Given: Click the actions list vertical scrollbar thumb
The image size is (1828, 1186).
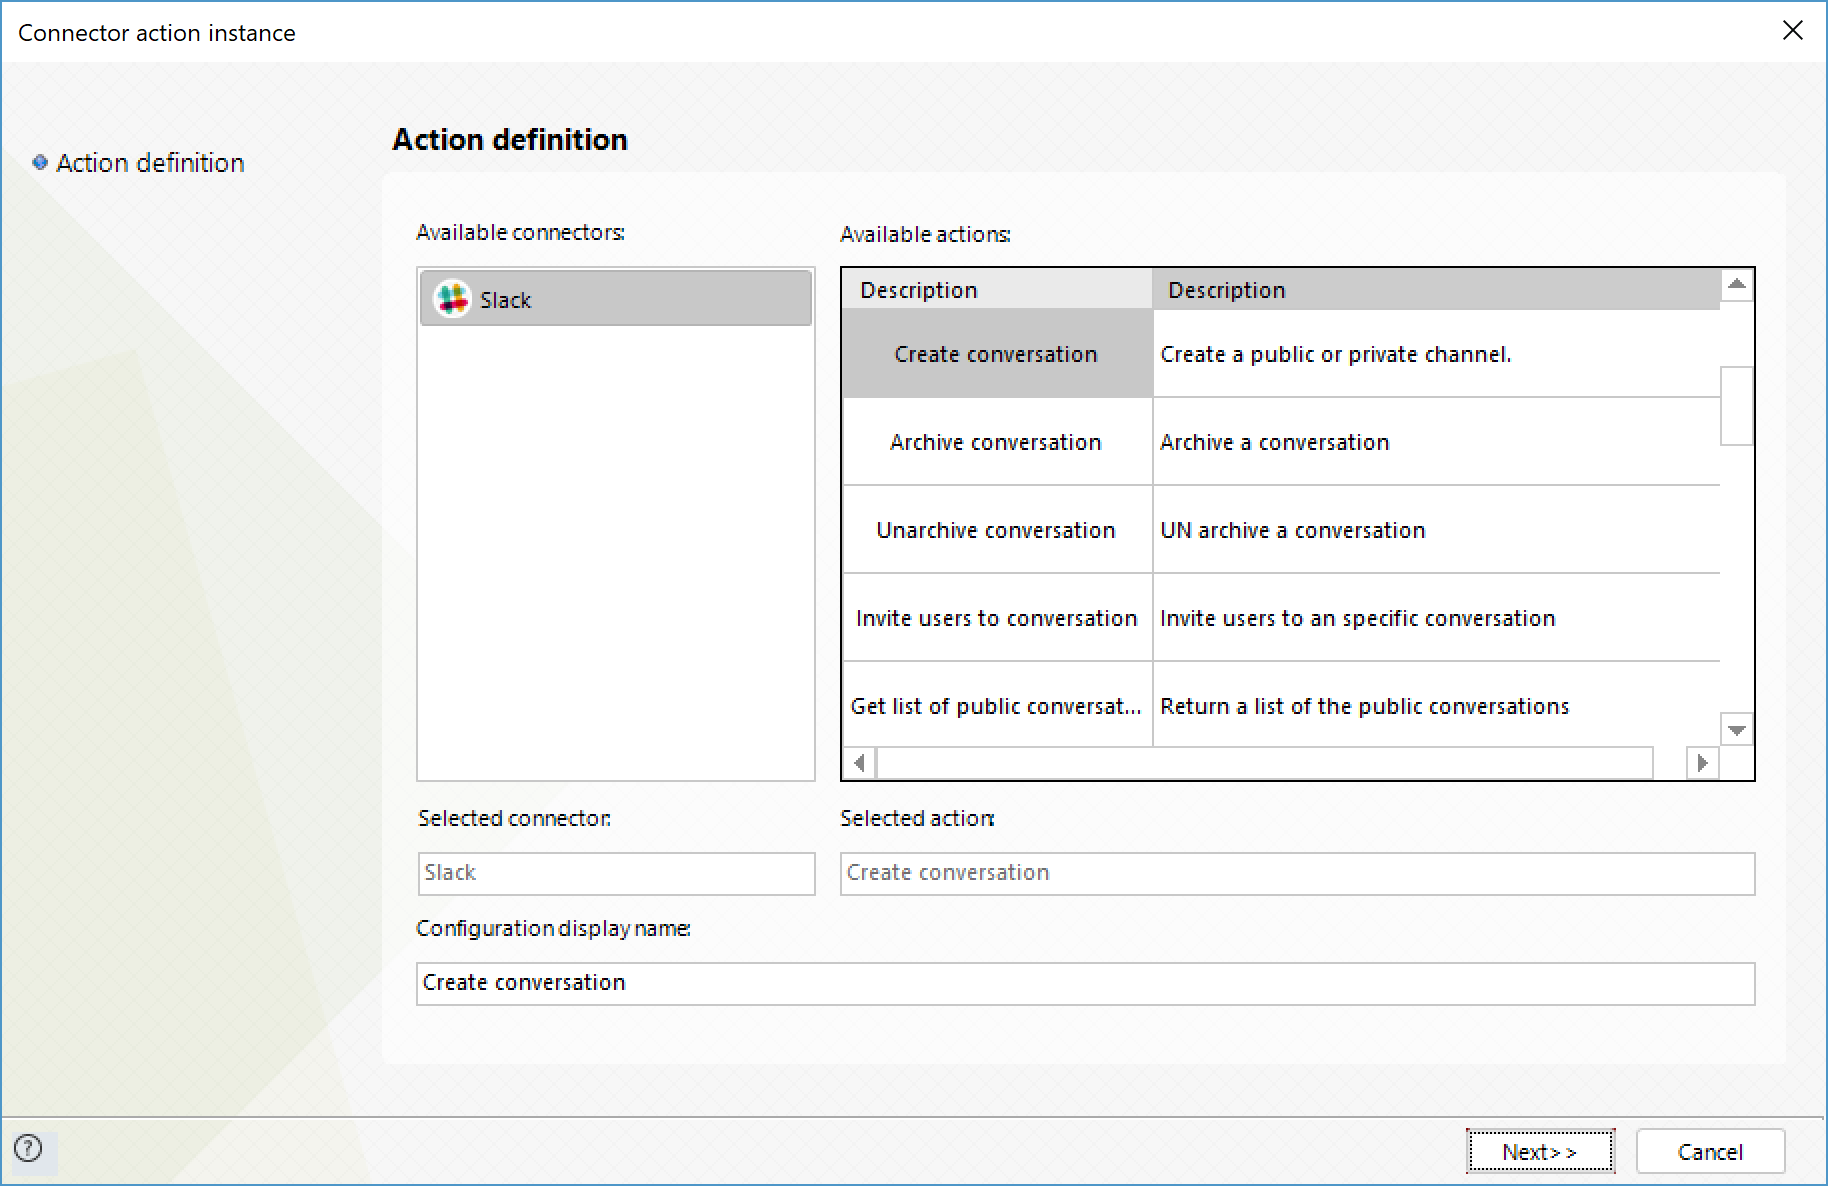Looking at the screenshot, I should click(1737, 406).
